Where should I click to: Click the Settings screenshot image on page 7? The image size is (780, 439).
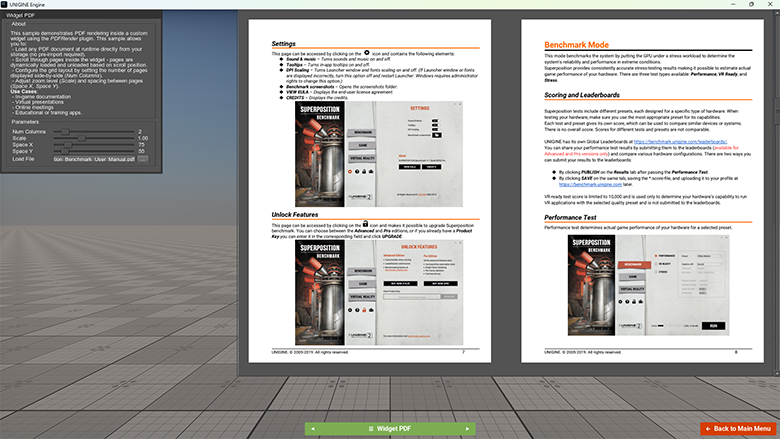click(379, 154)
